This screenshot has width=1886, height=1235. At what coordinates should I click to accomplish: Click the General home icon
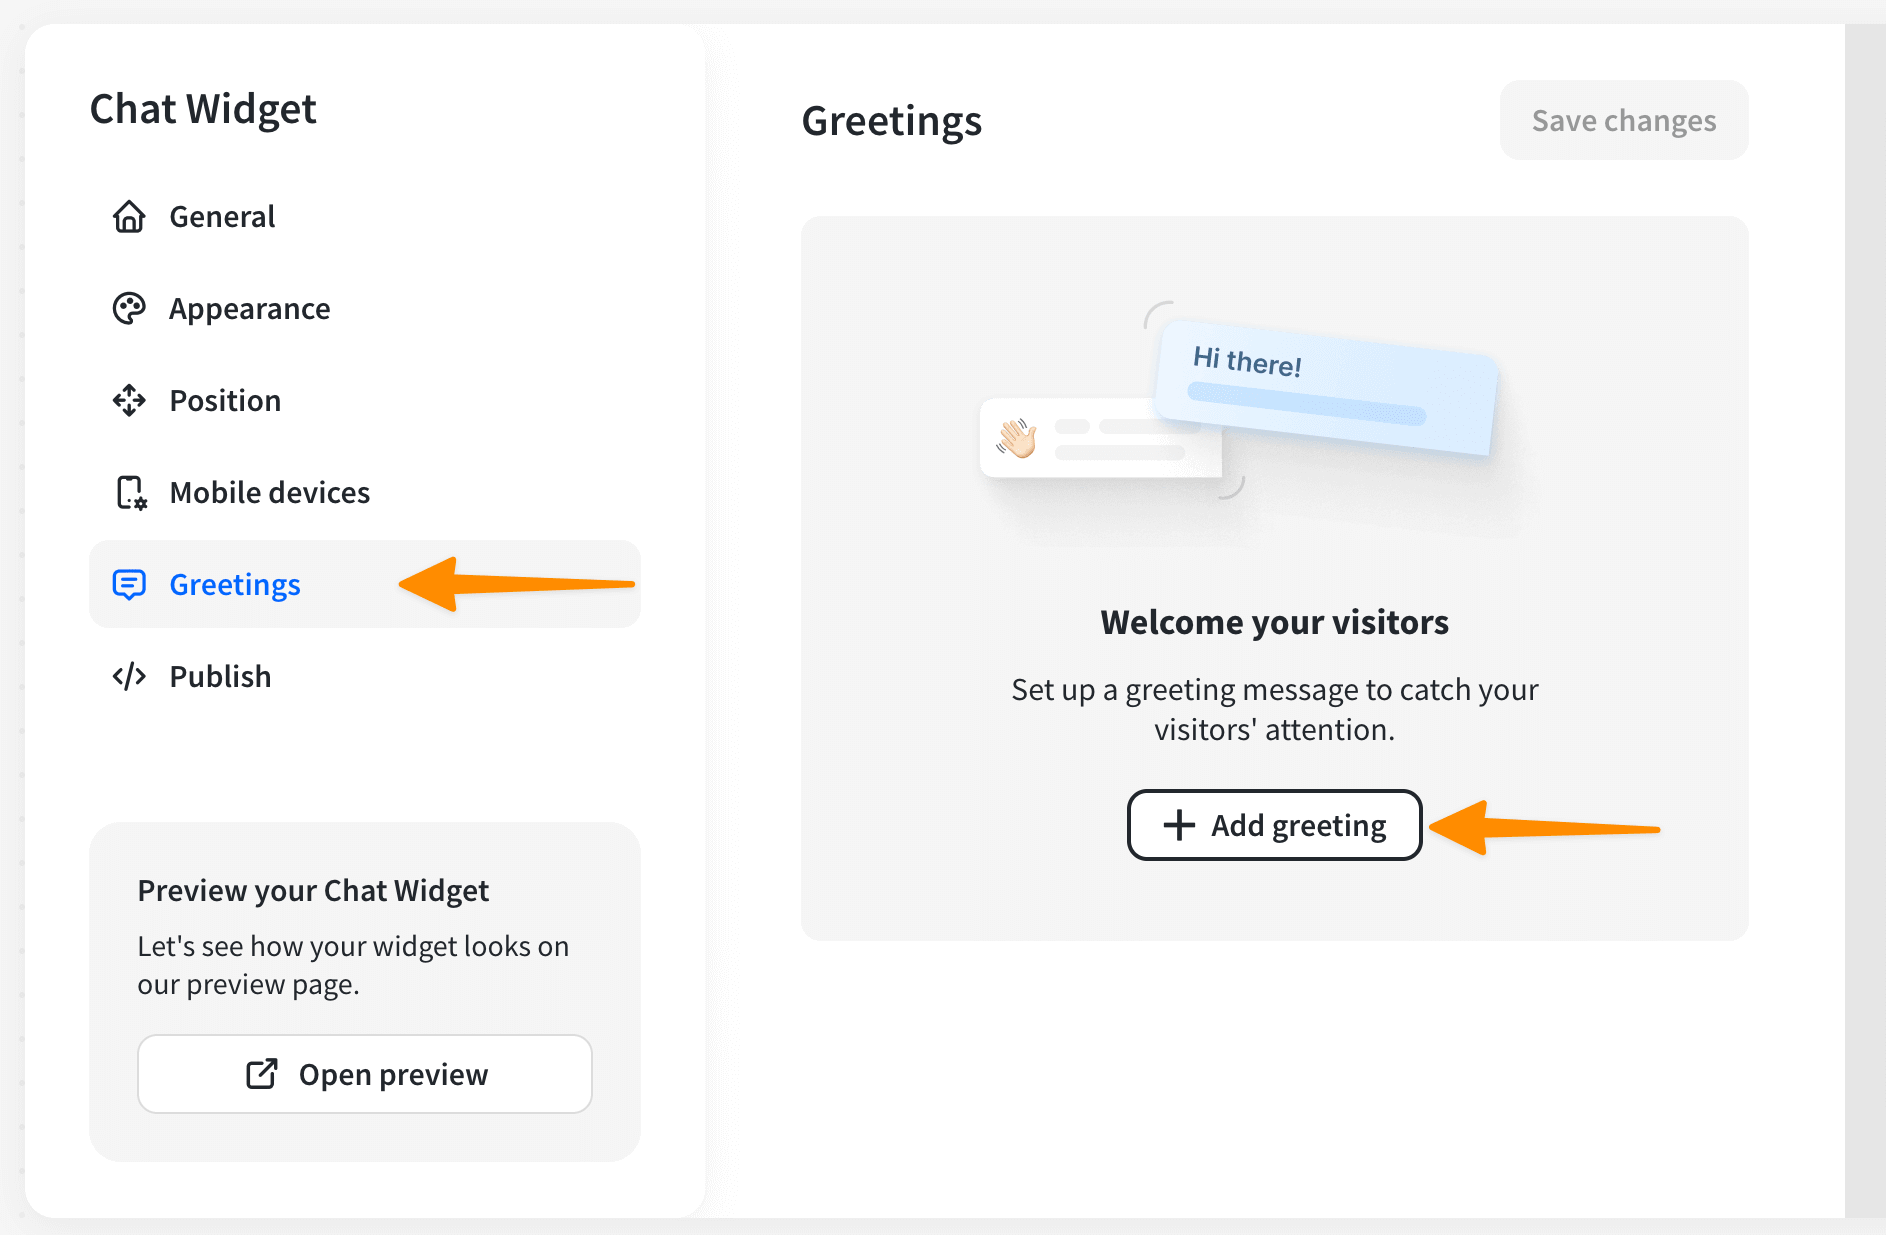[x=129, y=216]
